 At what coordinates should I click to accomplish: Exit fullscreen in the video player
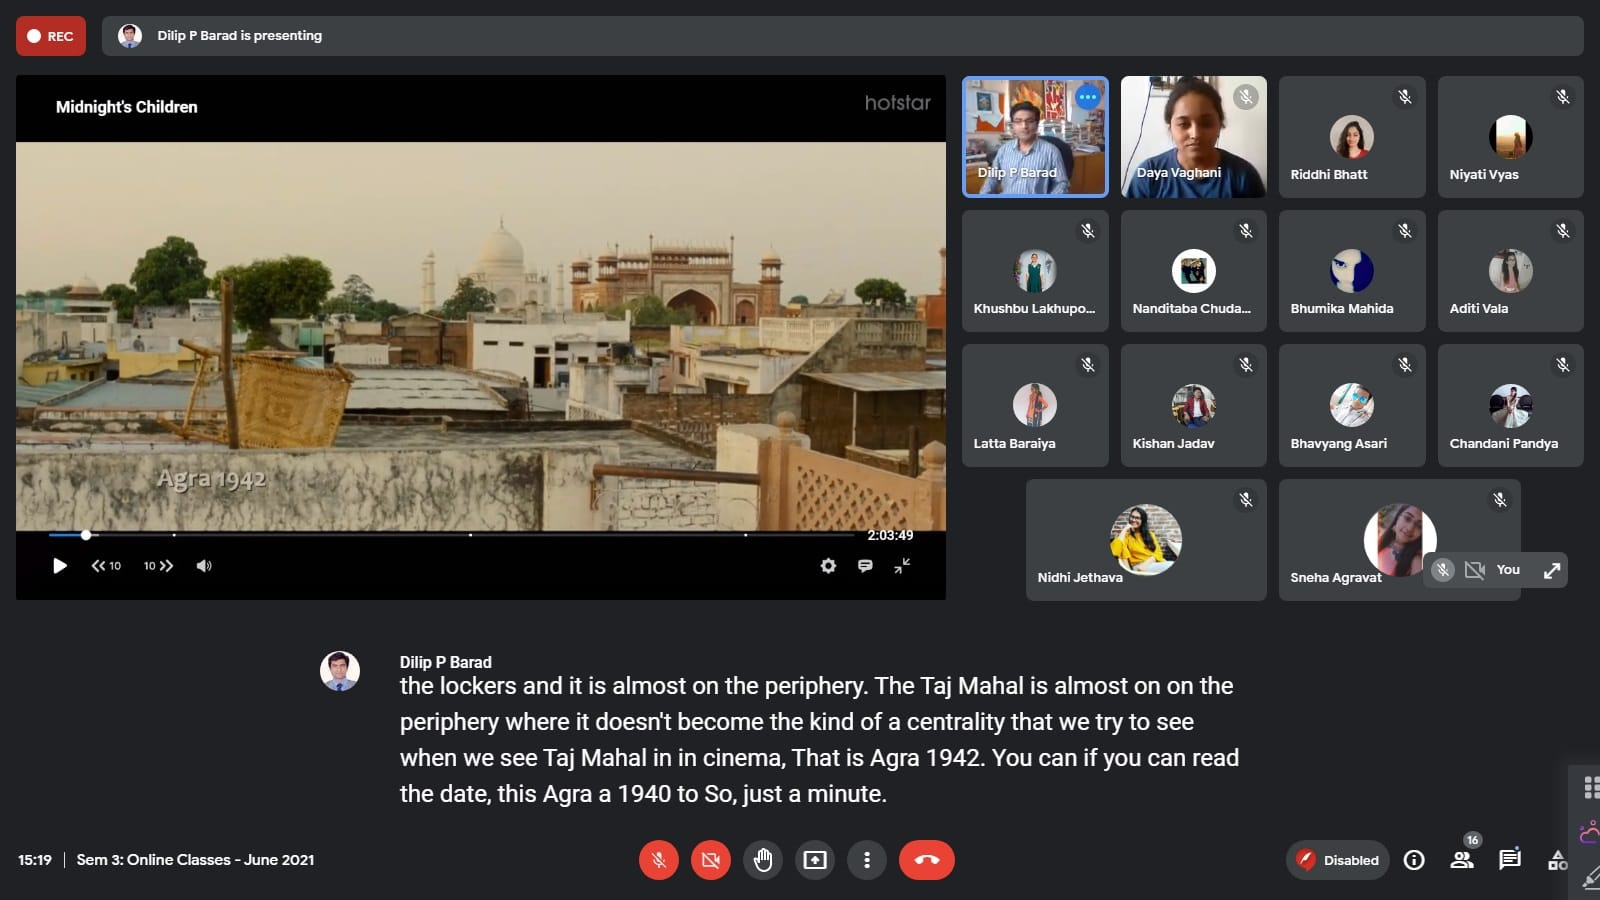click(902, 566)
